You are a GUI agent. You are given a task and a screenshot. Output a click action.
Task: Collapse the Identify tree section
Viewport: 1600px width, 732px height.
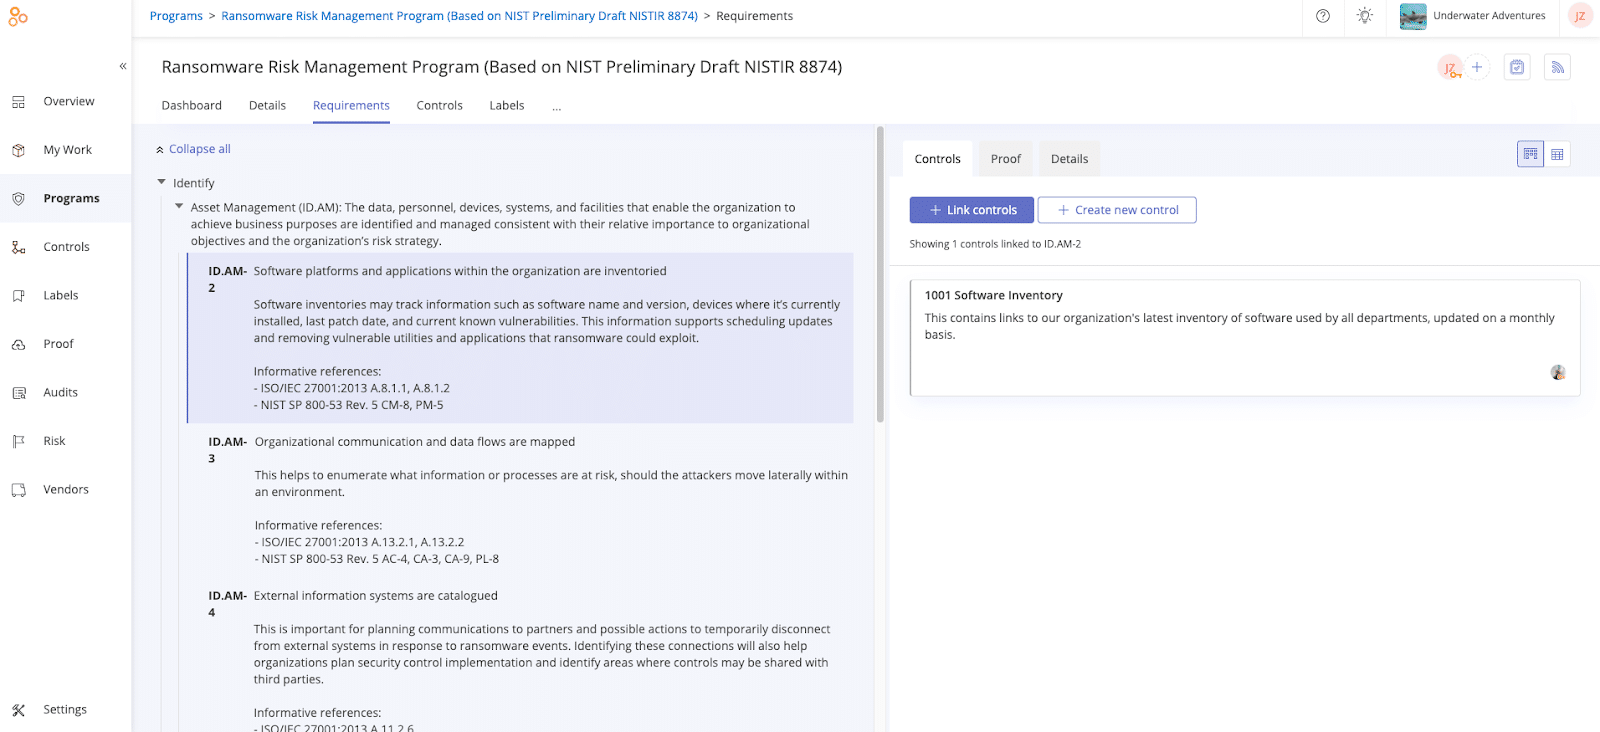pyautogui.click(x=162, y=182)
